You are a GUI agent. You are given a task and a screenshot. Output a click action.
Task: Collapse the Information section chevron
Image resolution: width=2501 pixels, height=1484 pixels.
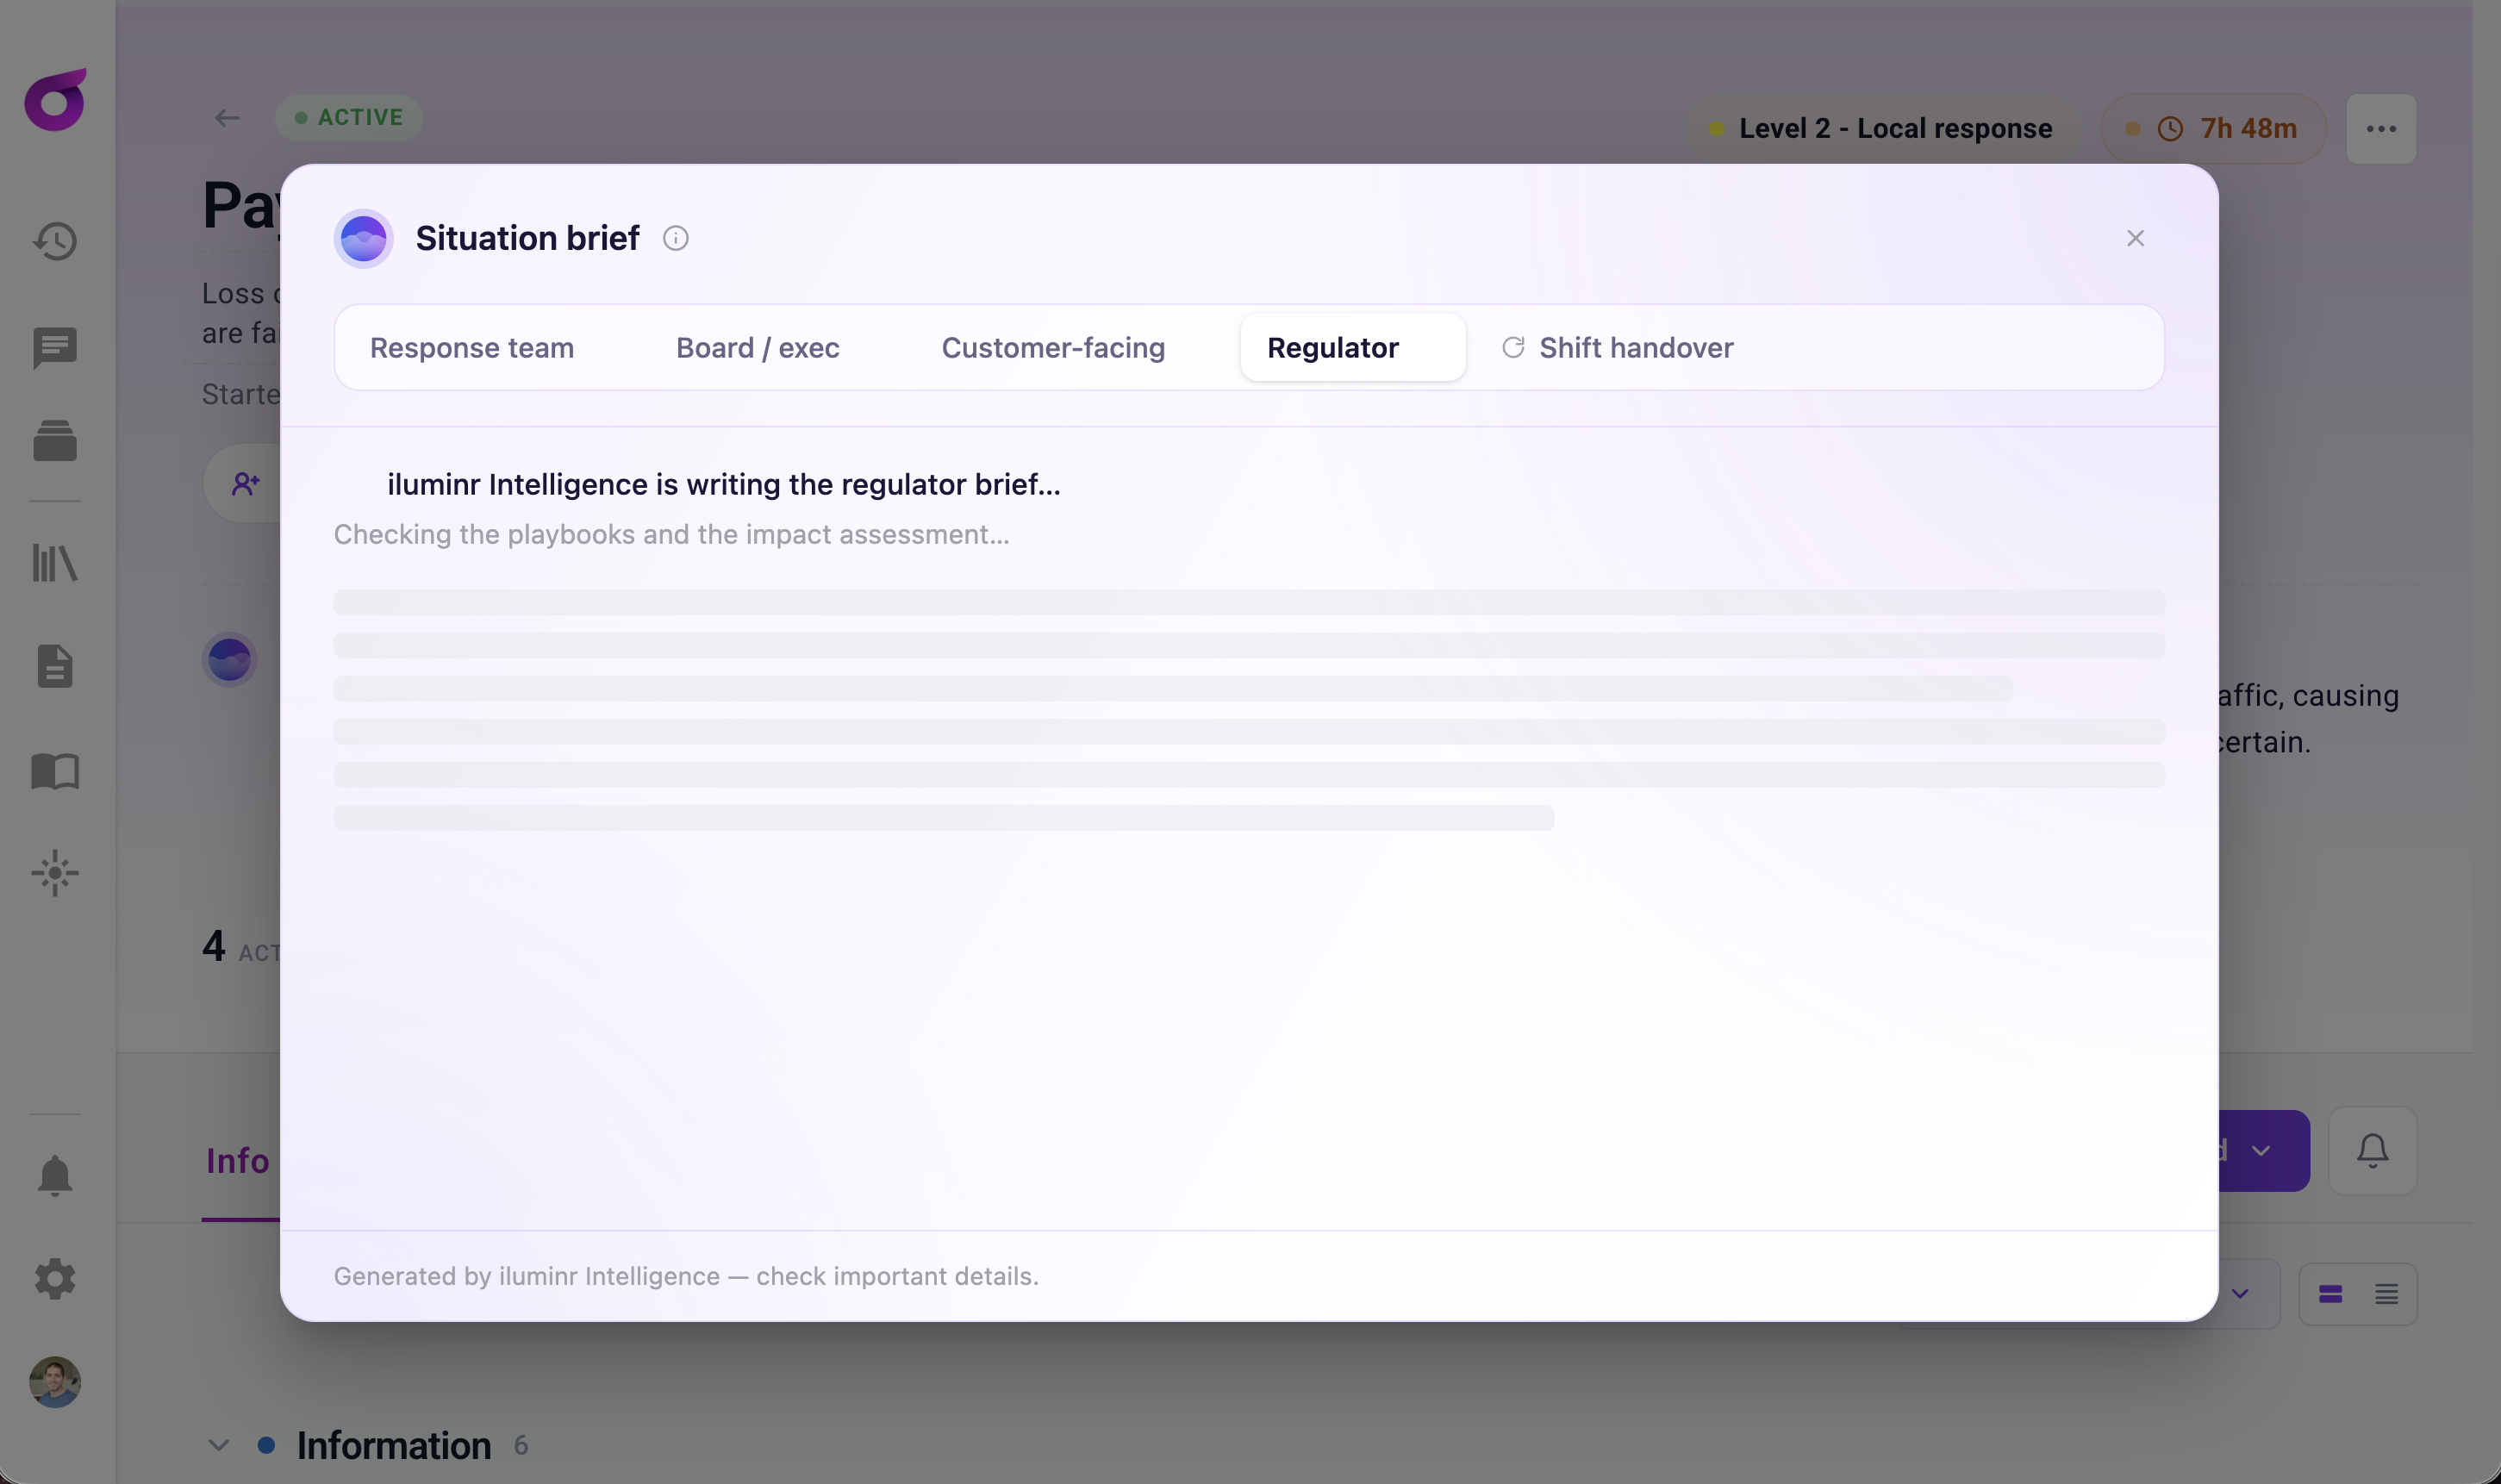218,1446
